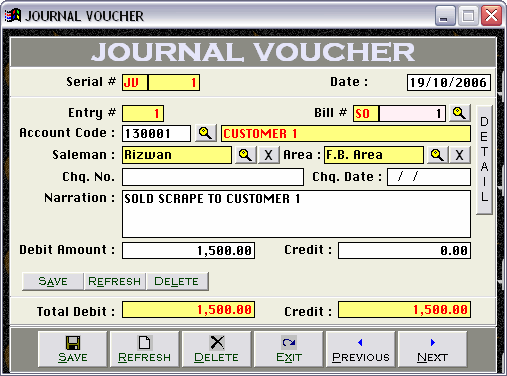The width and height of the screenshot is (507, 376).
Task: Open the Area lookup magnifier icon
Action: 437,155
